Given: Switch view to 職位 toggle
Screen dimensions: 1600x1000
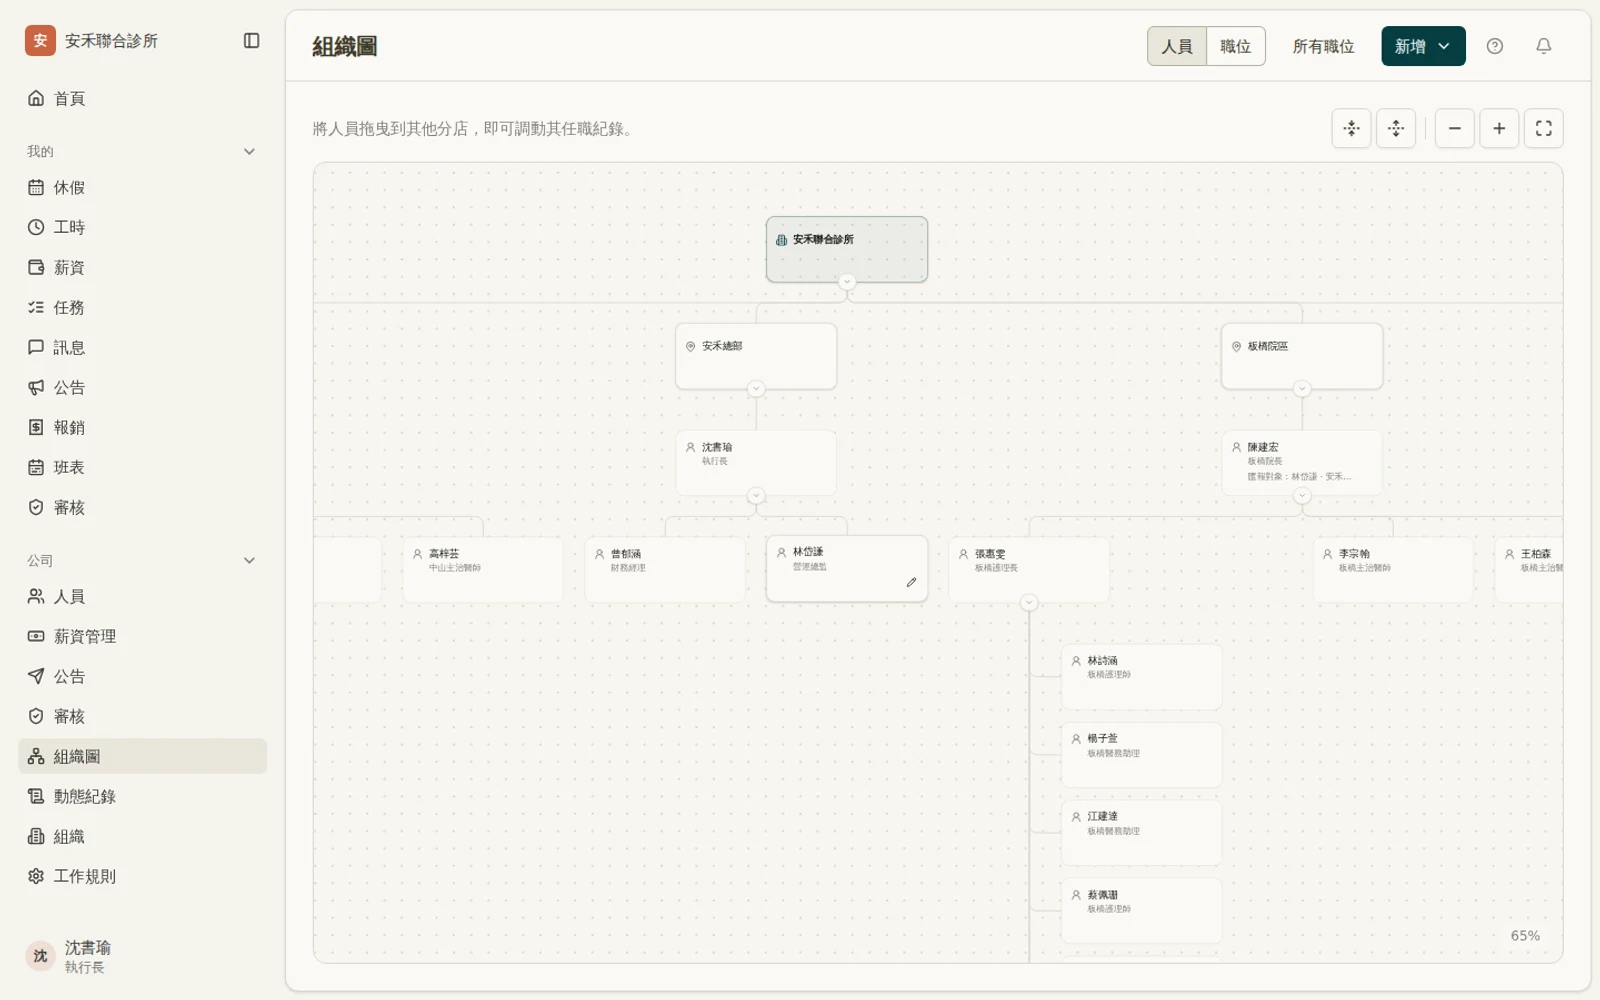Looking at the screenshot, I should 1236,46.
